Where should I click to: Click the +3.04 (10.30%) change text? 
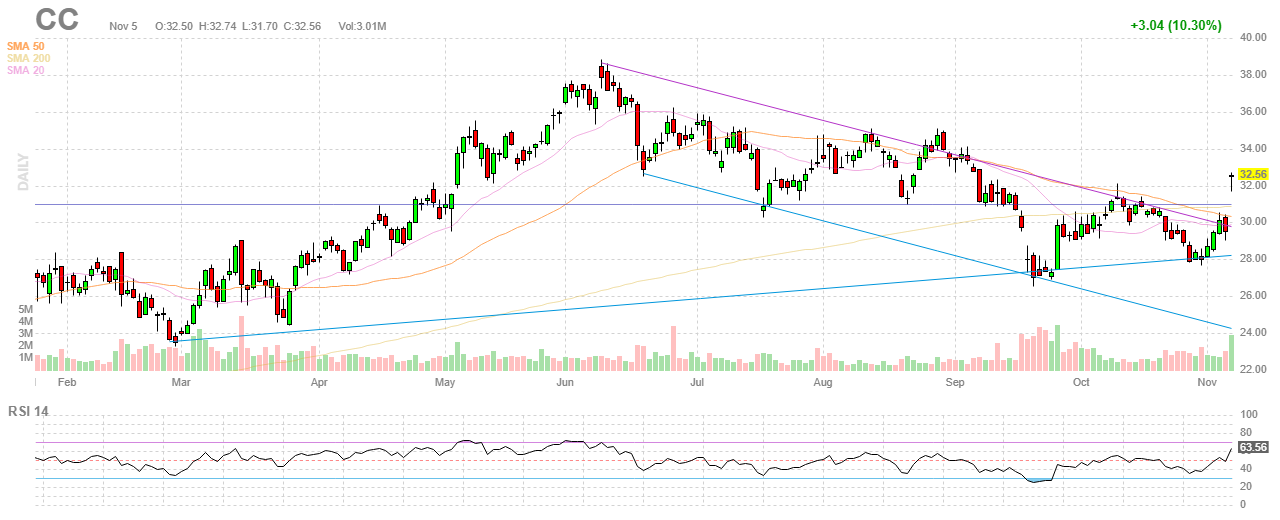1176,25
